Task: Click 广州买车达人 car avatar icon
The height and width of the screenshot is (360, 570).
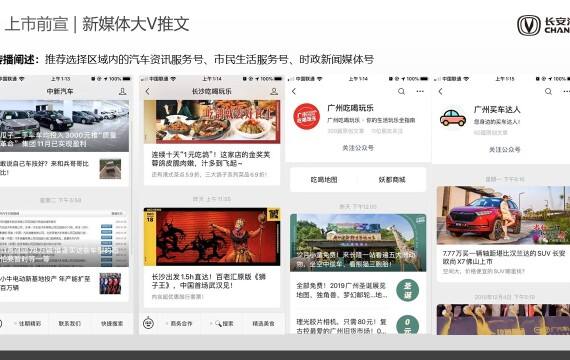Action: 453,117
